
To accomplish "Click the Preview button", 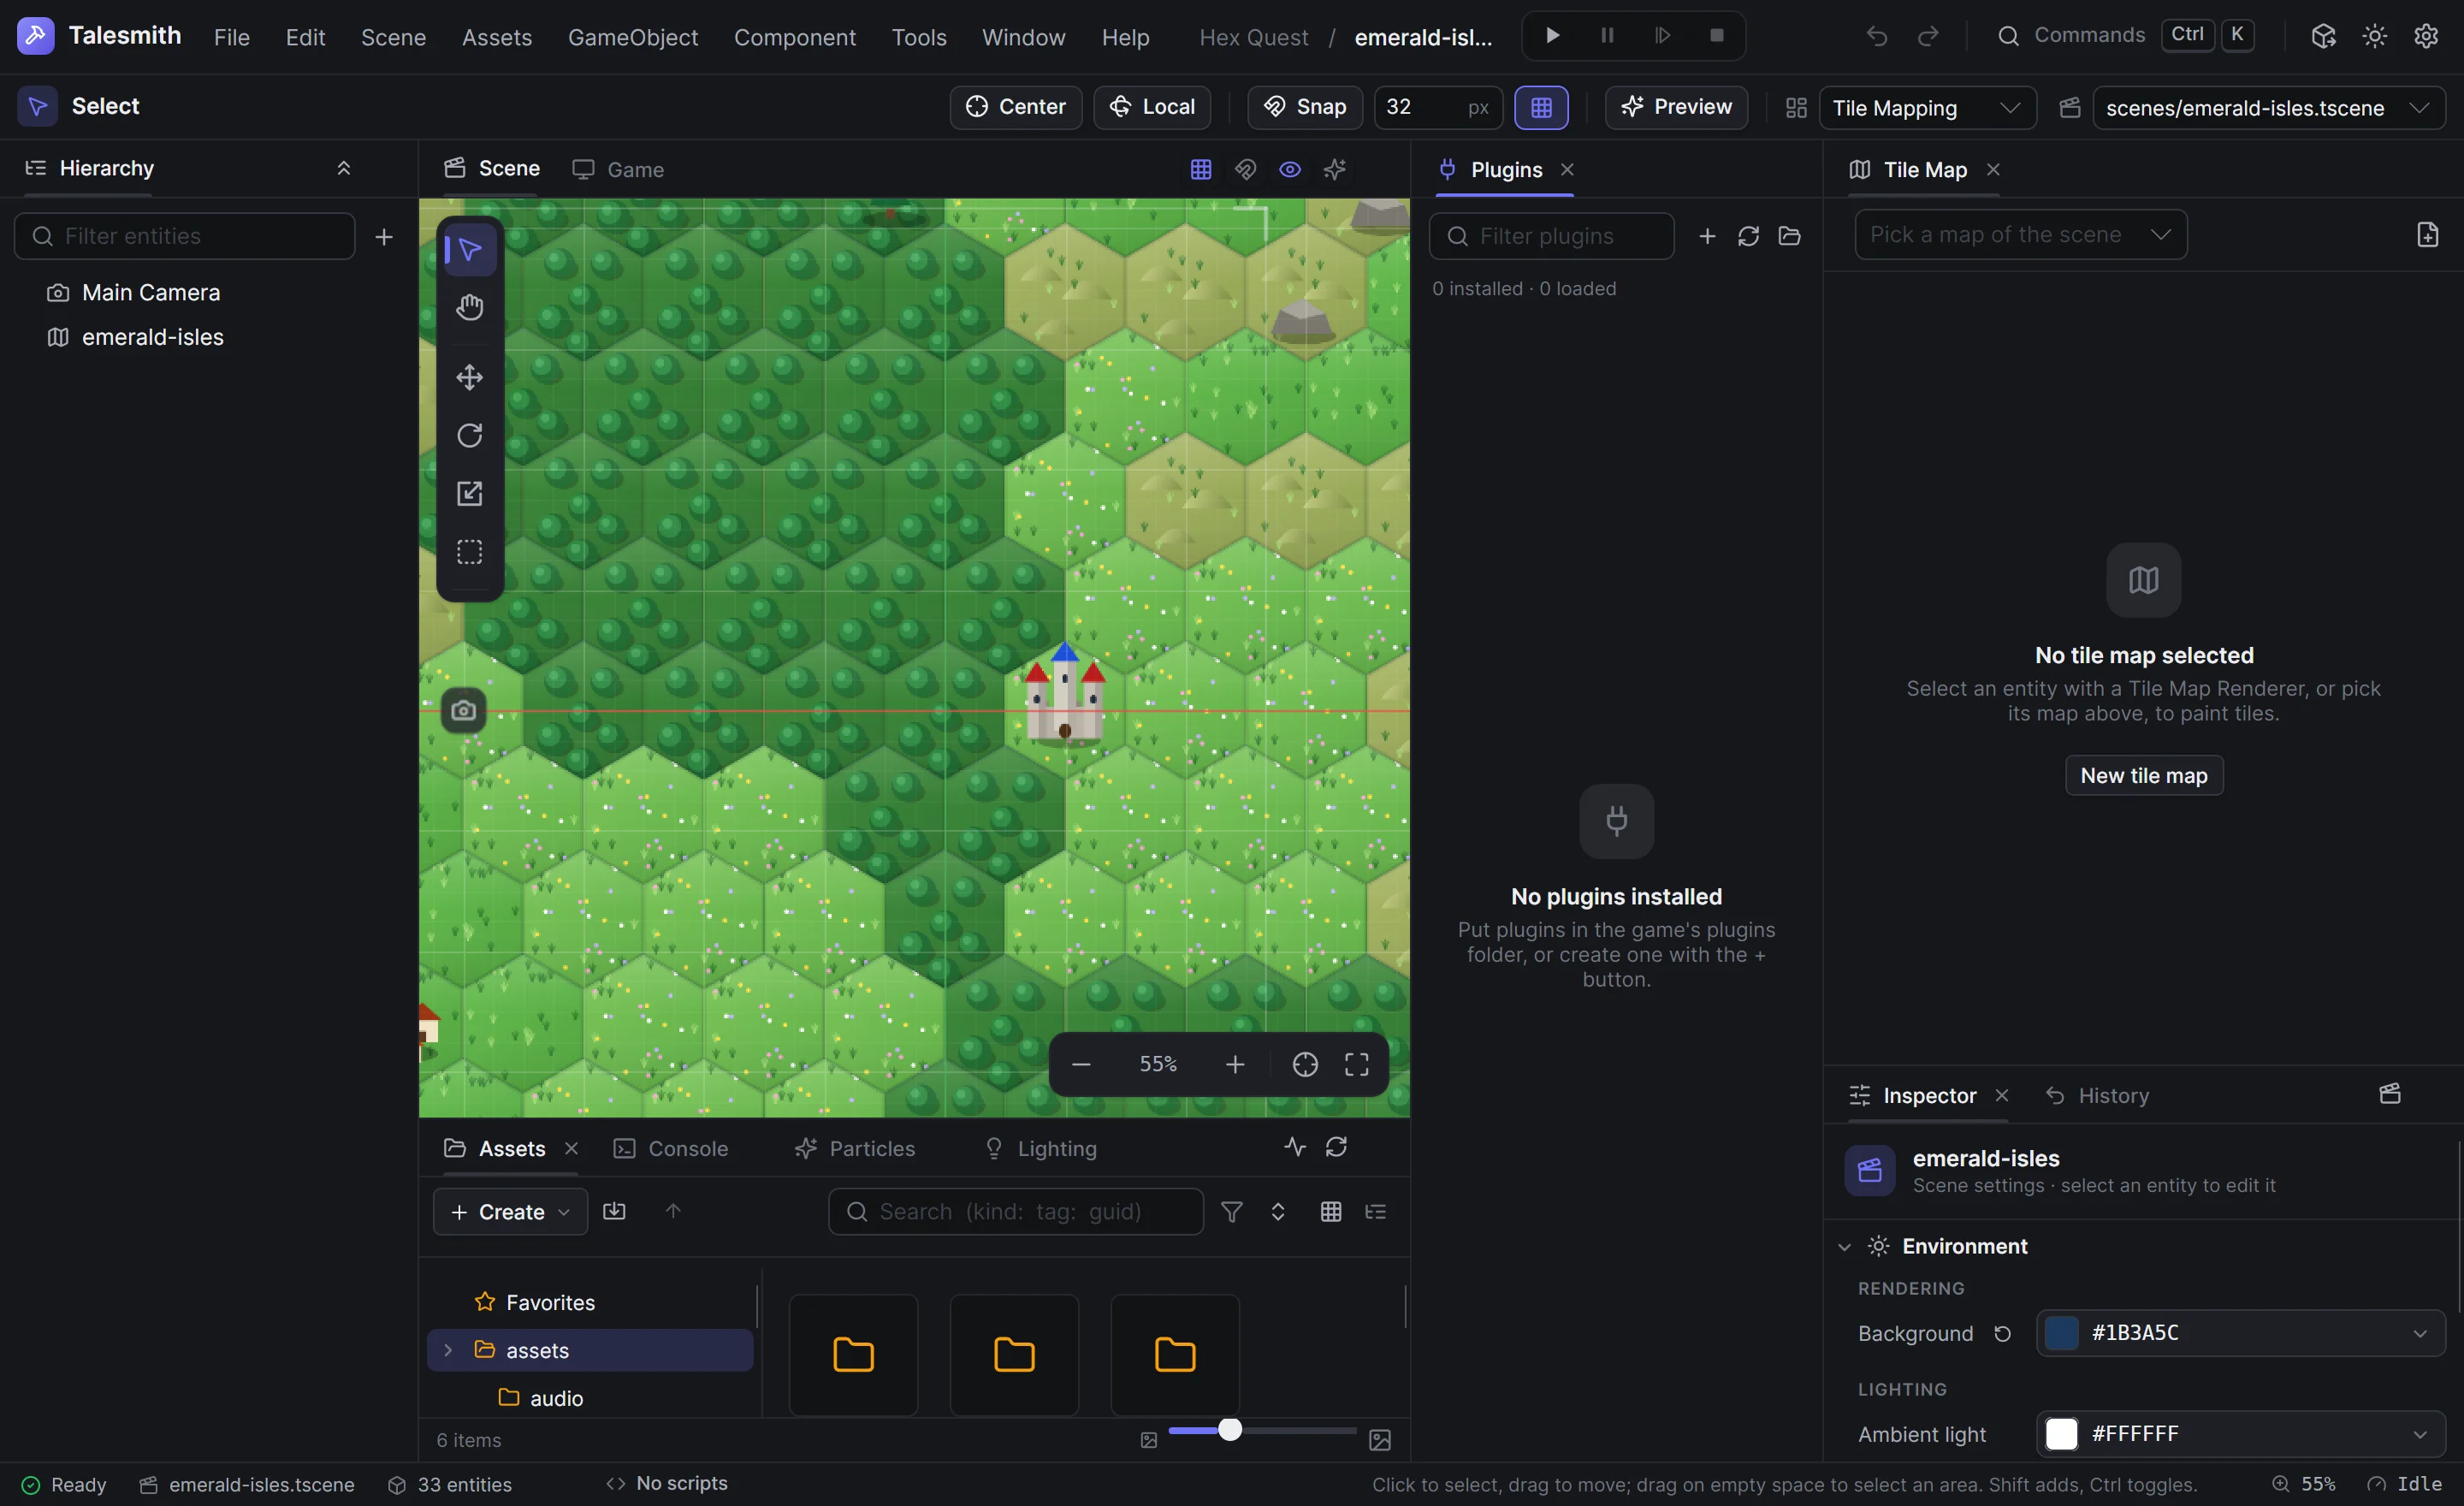I will tap(1676, 107).
